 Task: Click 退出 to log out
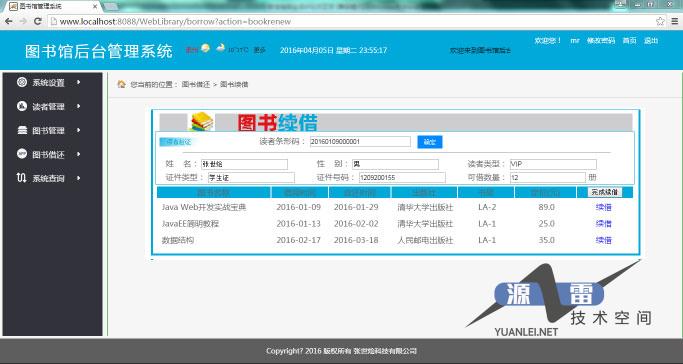pos(651,40)
